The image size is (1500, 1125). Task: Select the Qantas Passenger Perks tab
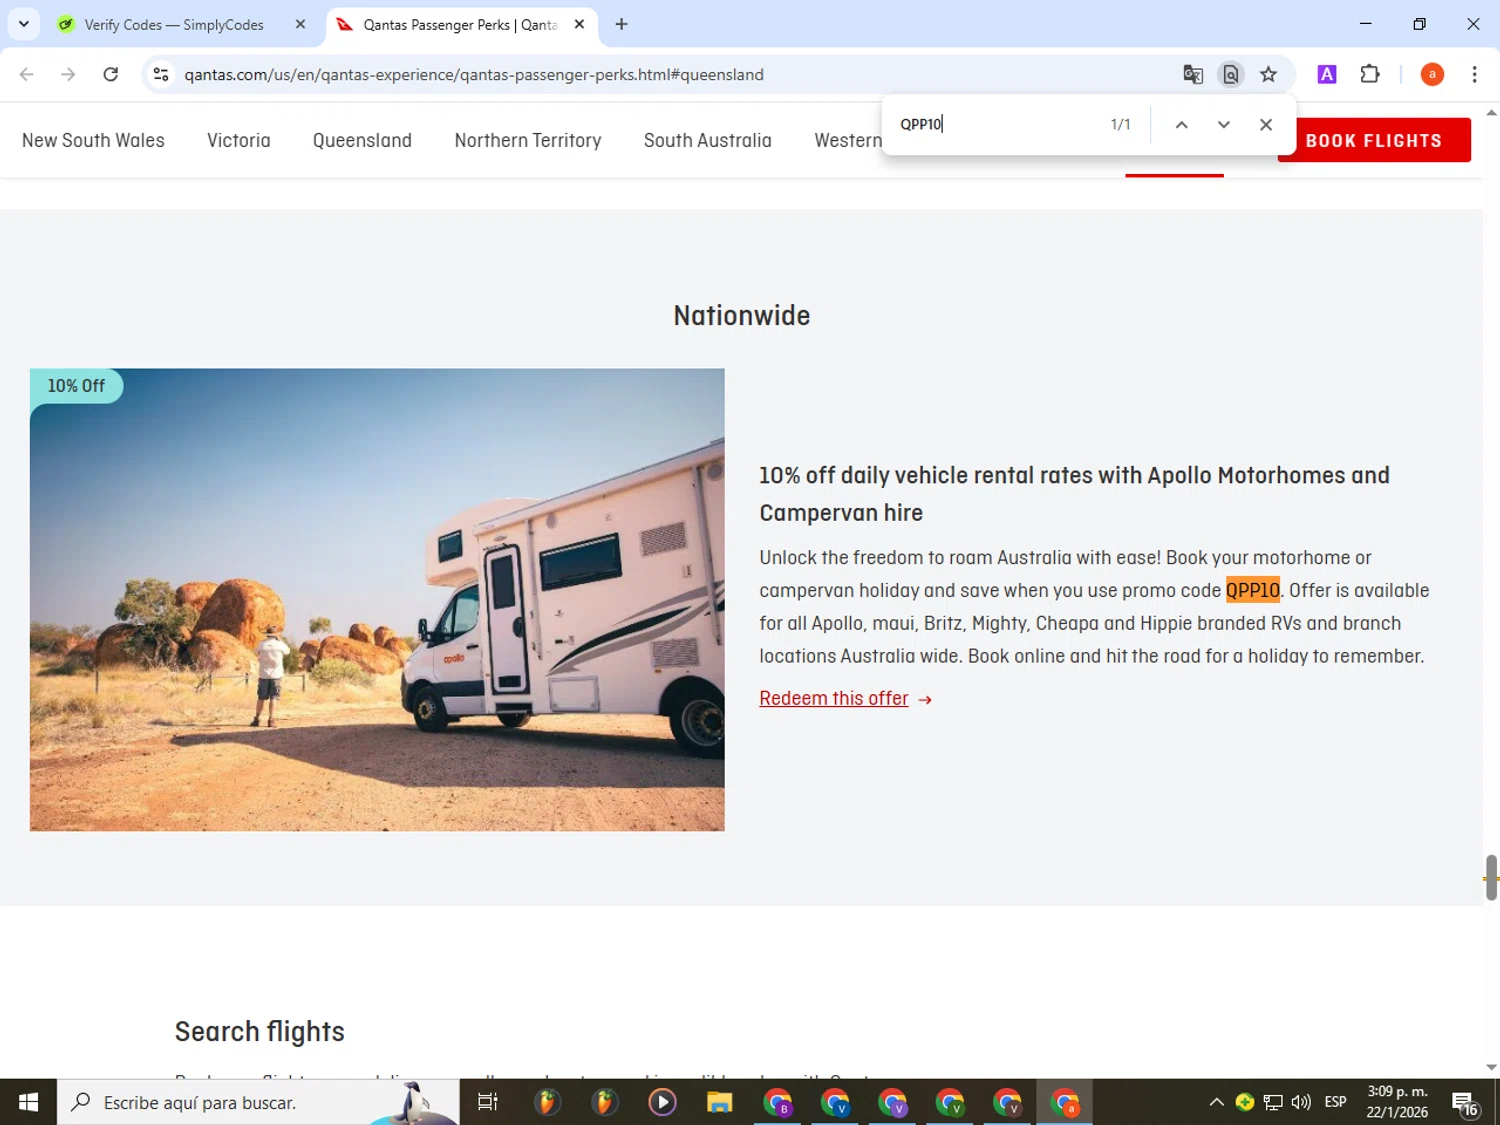point(460,25)
